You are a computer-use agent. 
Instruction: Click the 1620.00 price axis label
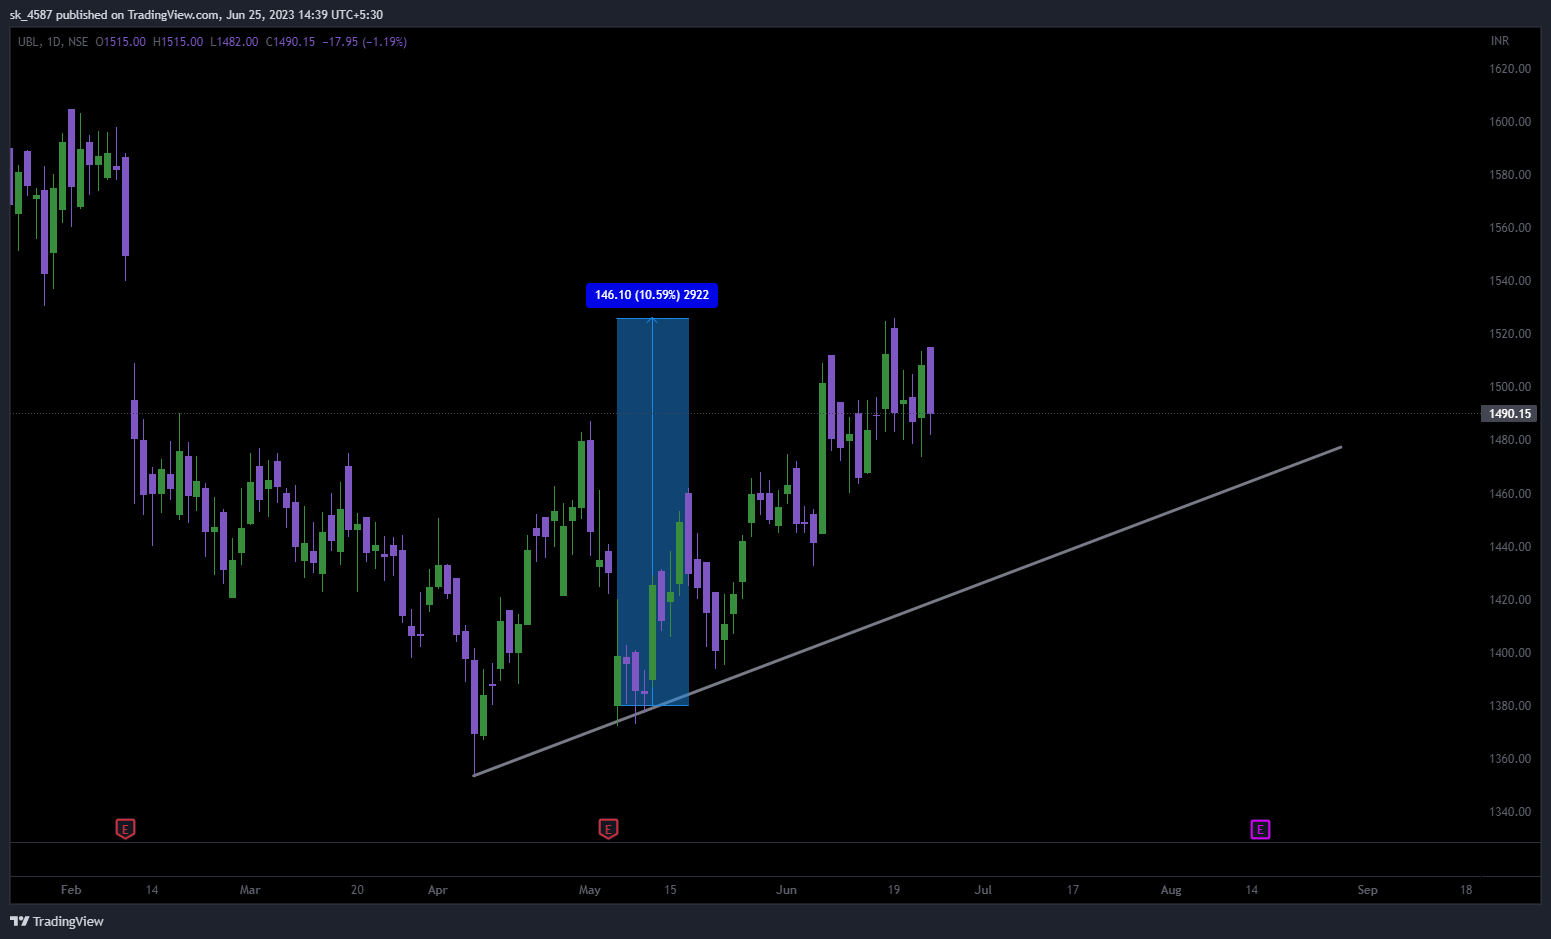pos(1510,69)
